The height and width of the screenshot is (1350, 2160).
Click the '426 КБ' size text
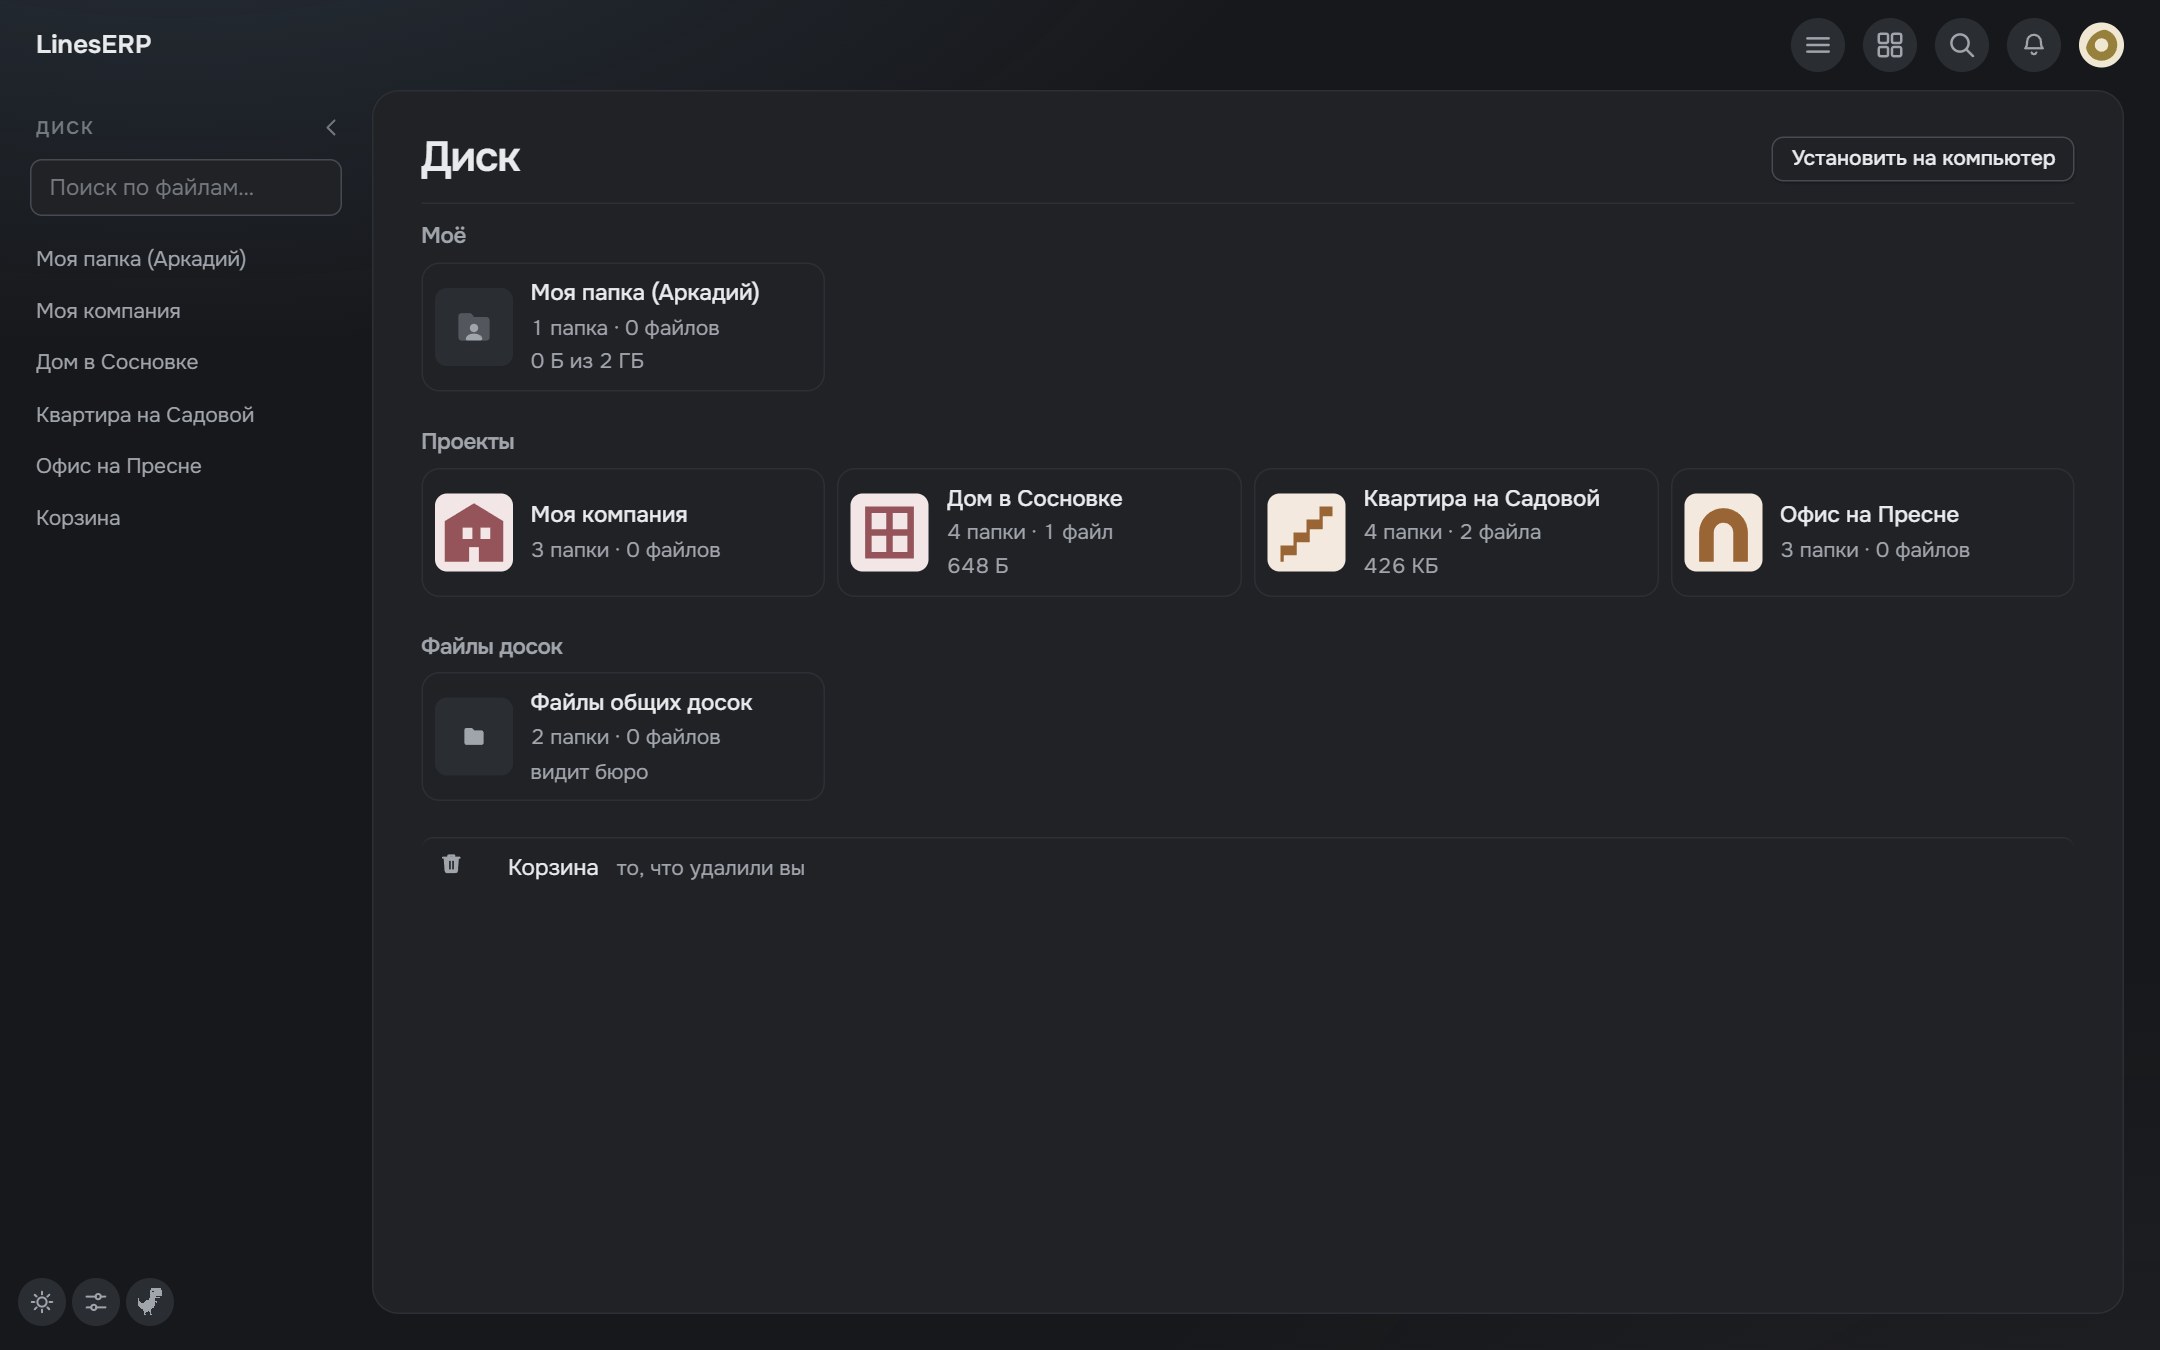[x=1401, y=566]
